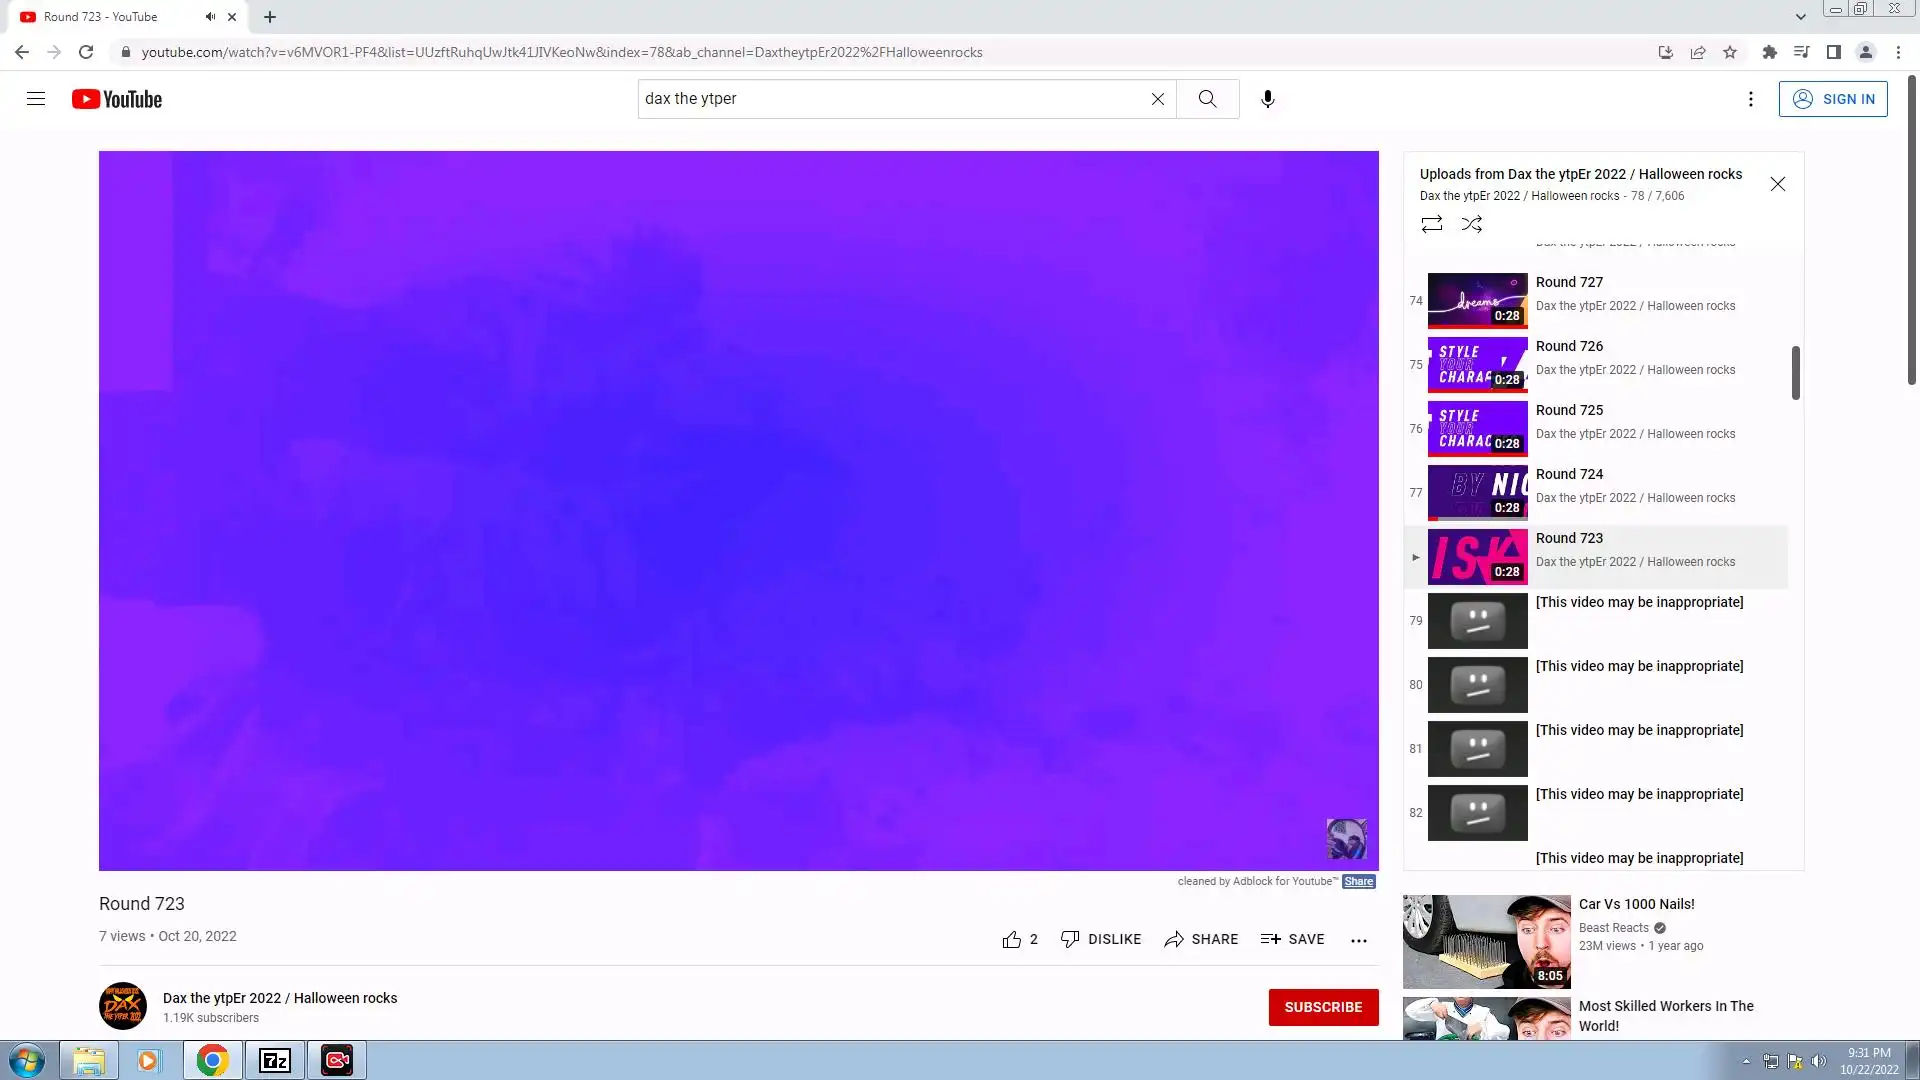Open the YouTube settings three-dot menu
The image size is (1920, 1080).
[1750, 99]
